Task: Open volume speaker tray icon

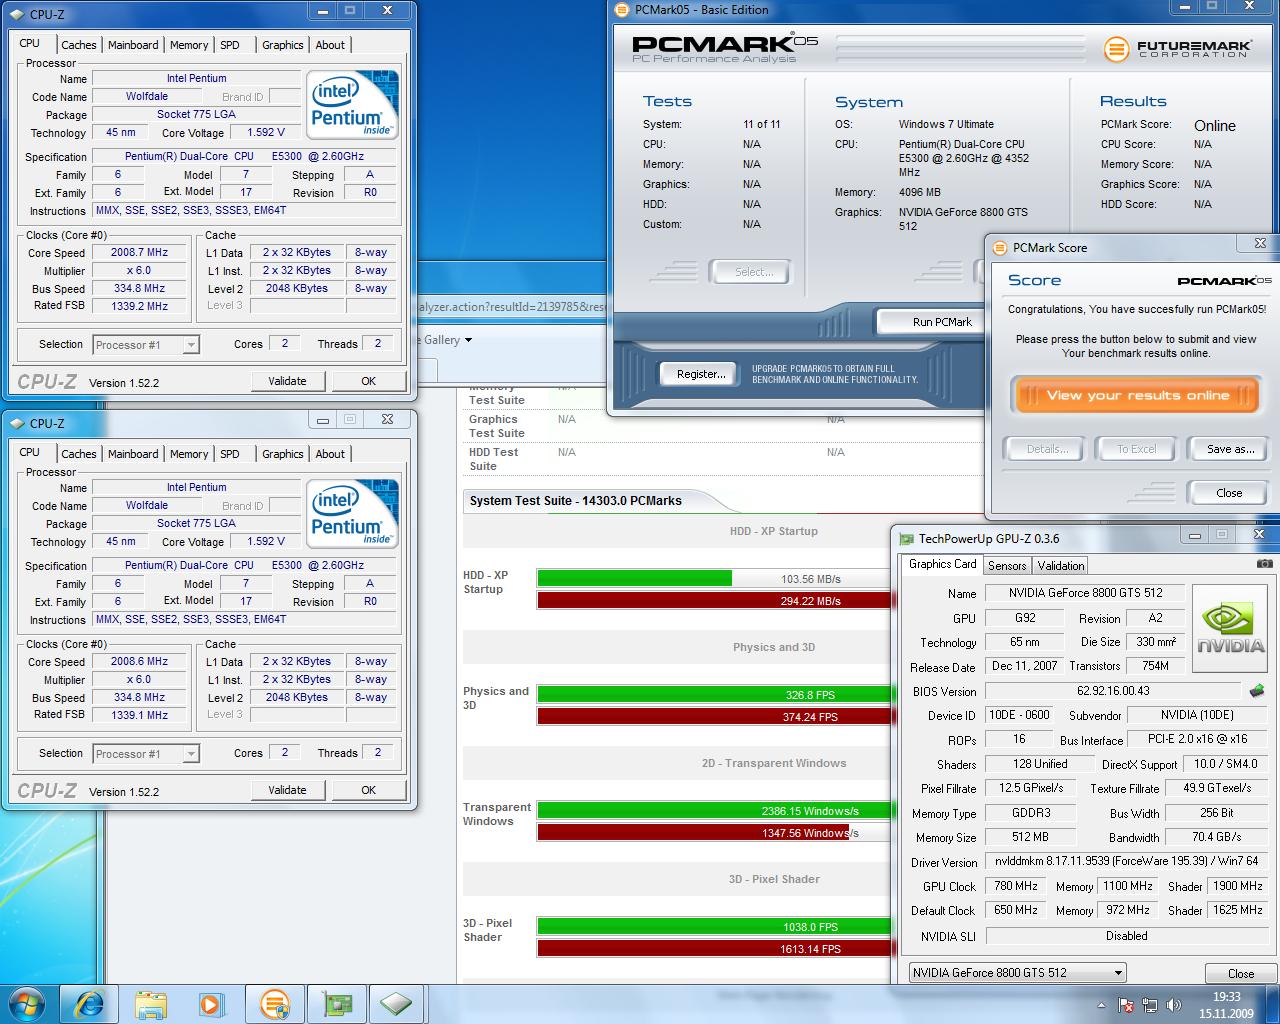Action: [1172, 1004]
